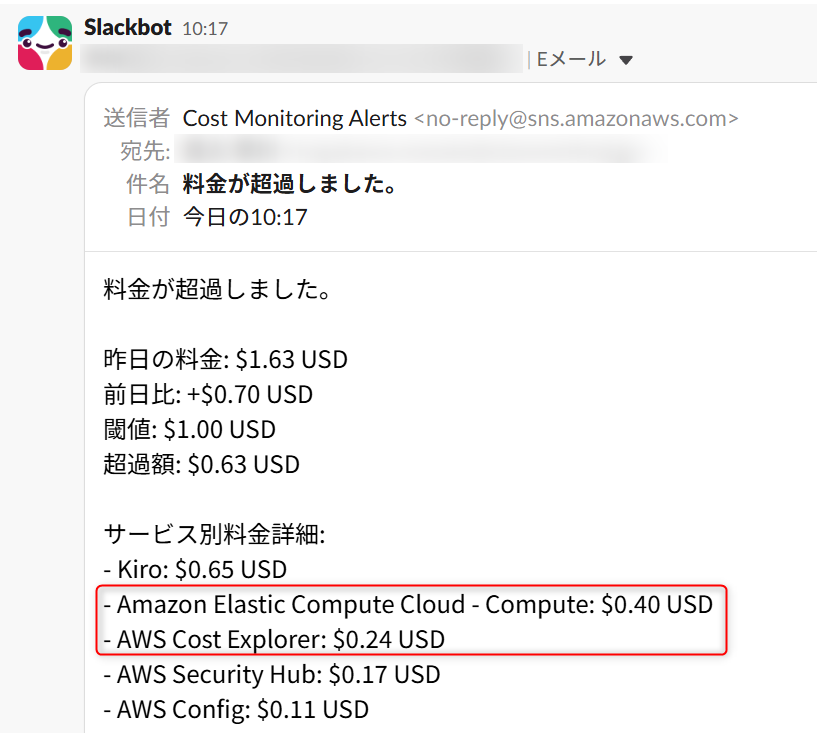Viewport: 817px width, 733px height.
Task: Click the Amazon Elastic Compute Cloud cost entry
Action: 408,605
